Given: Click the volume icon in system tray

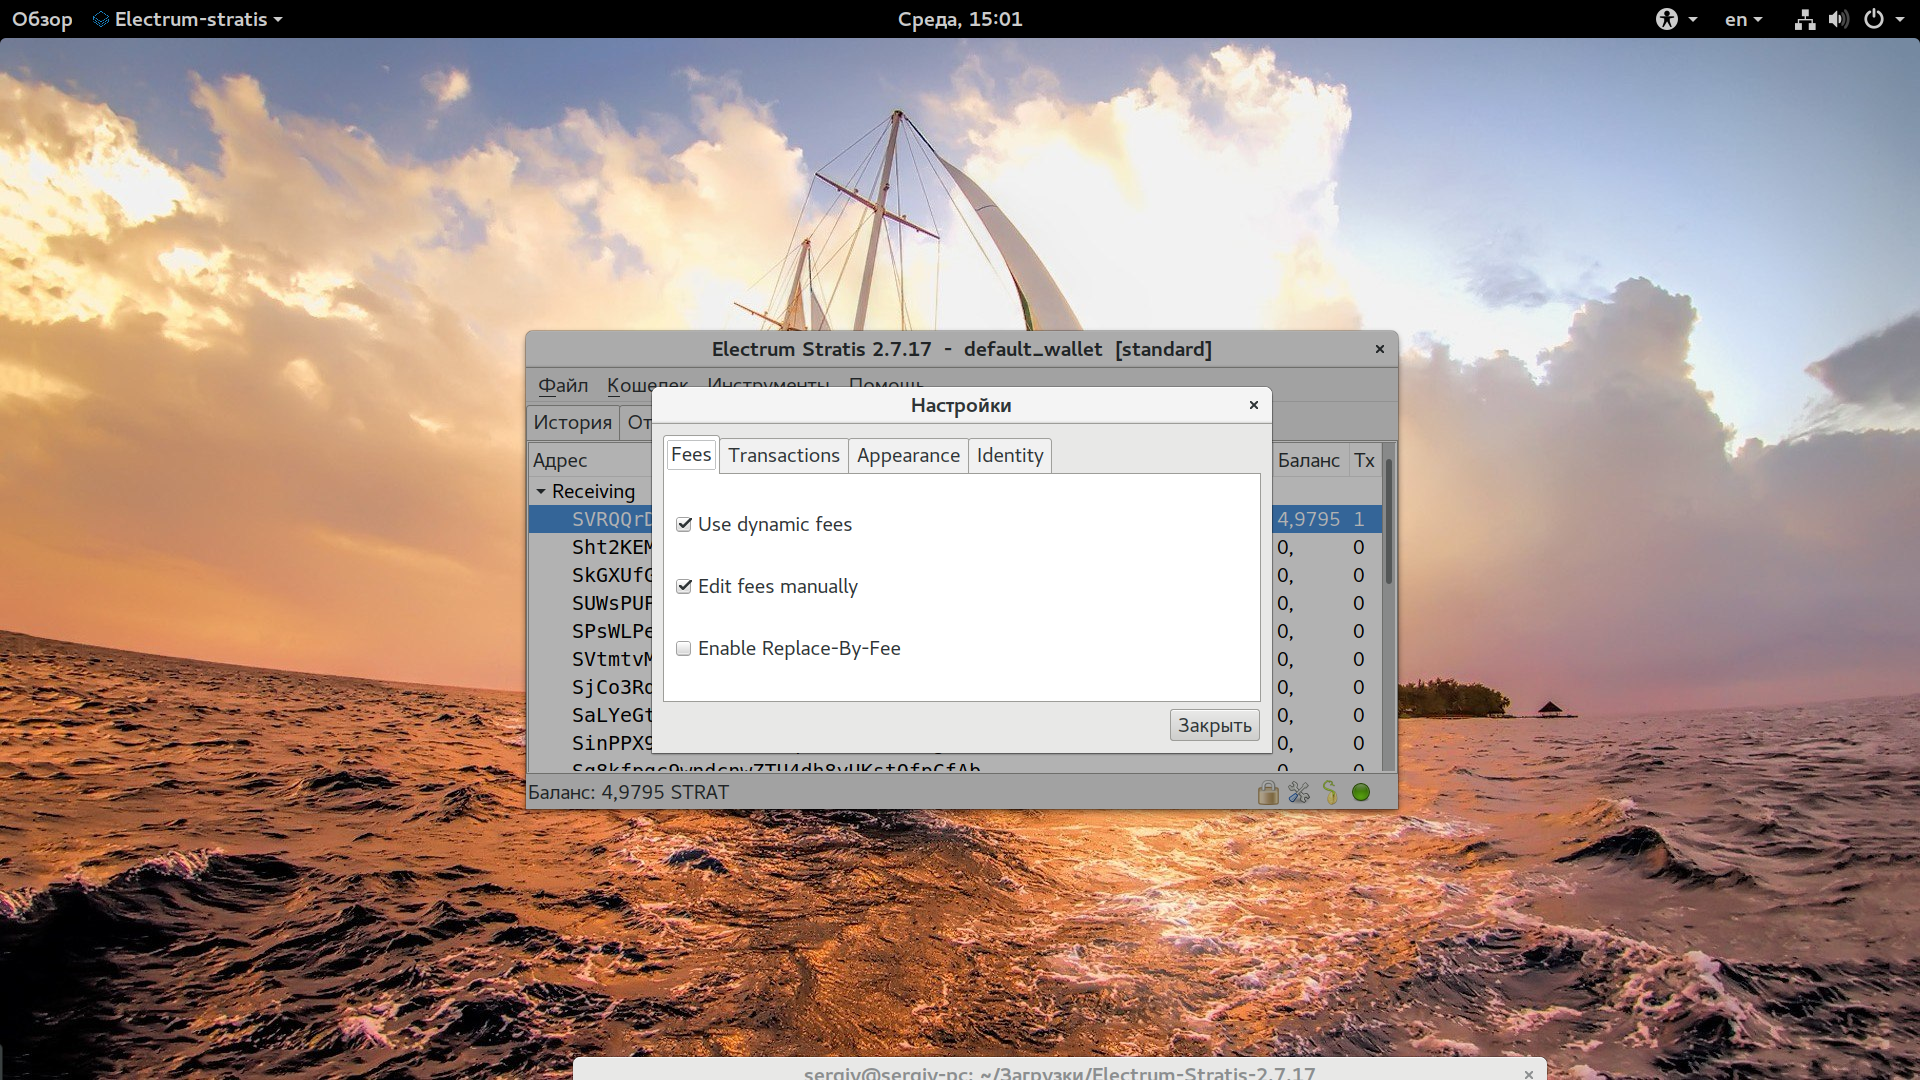Looking at the screenshot, I should tap(1836, 17).
